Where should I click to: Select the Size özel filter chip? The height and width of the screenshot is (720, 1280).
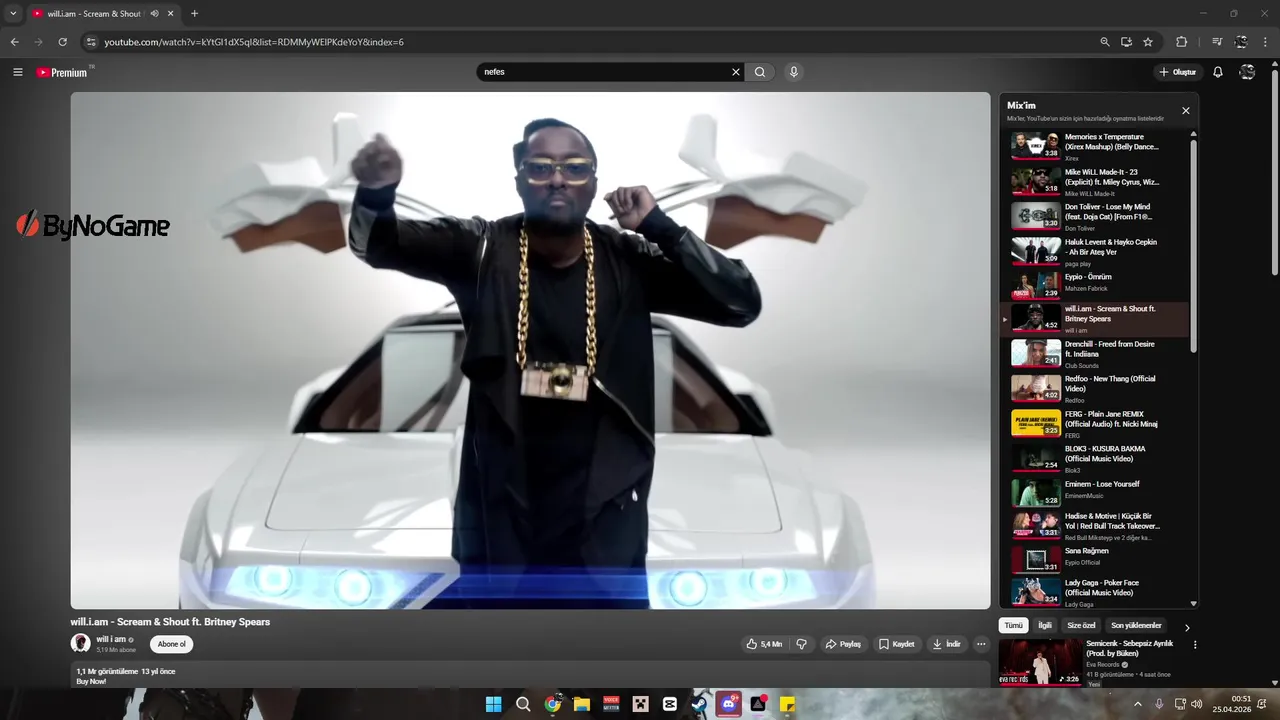tap(1081, 626)
